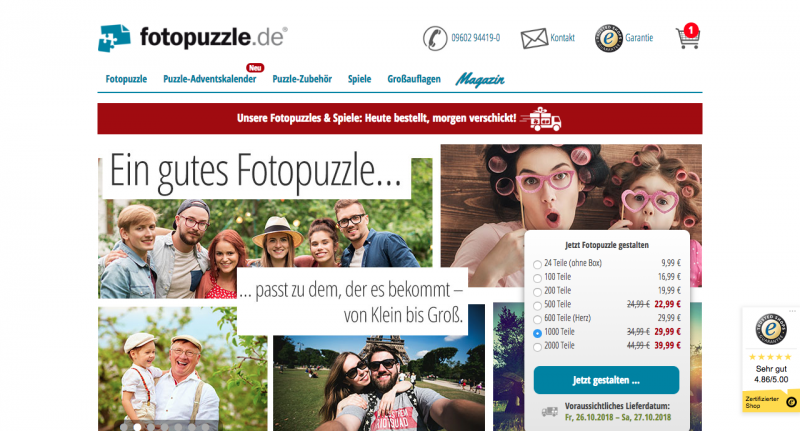Click the envelope Kontakt icon
This screenshot has width=800, height=431.
pos(534,38)
